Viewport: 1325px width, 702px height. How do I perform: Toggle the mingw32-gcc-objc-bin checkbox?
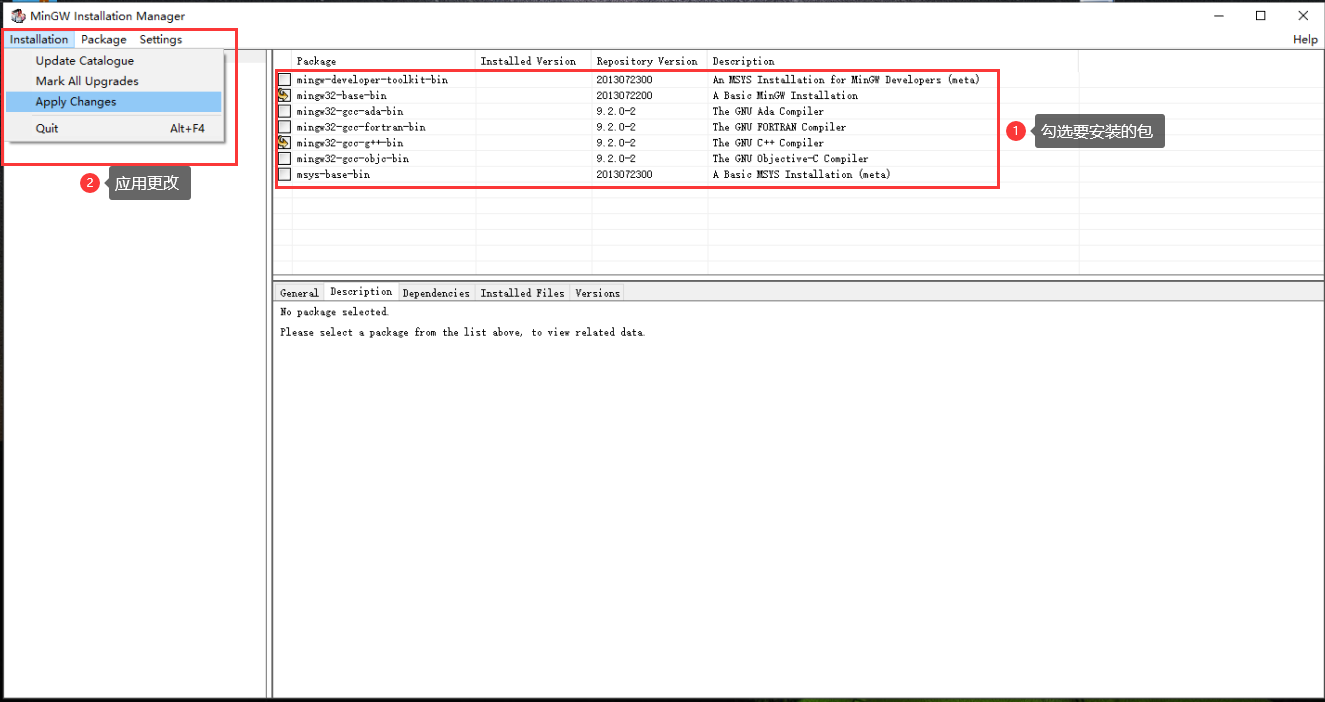pyautogui.click(x=285, y=159)
